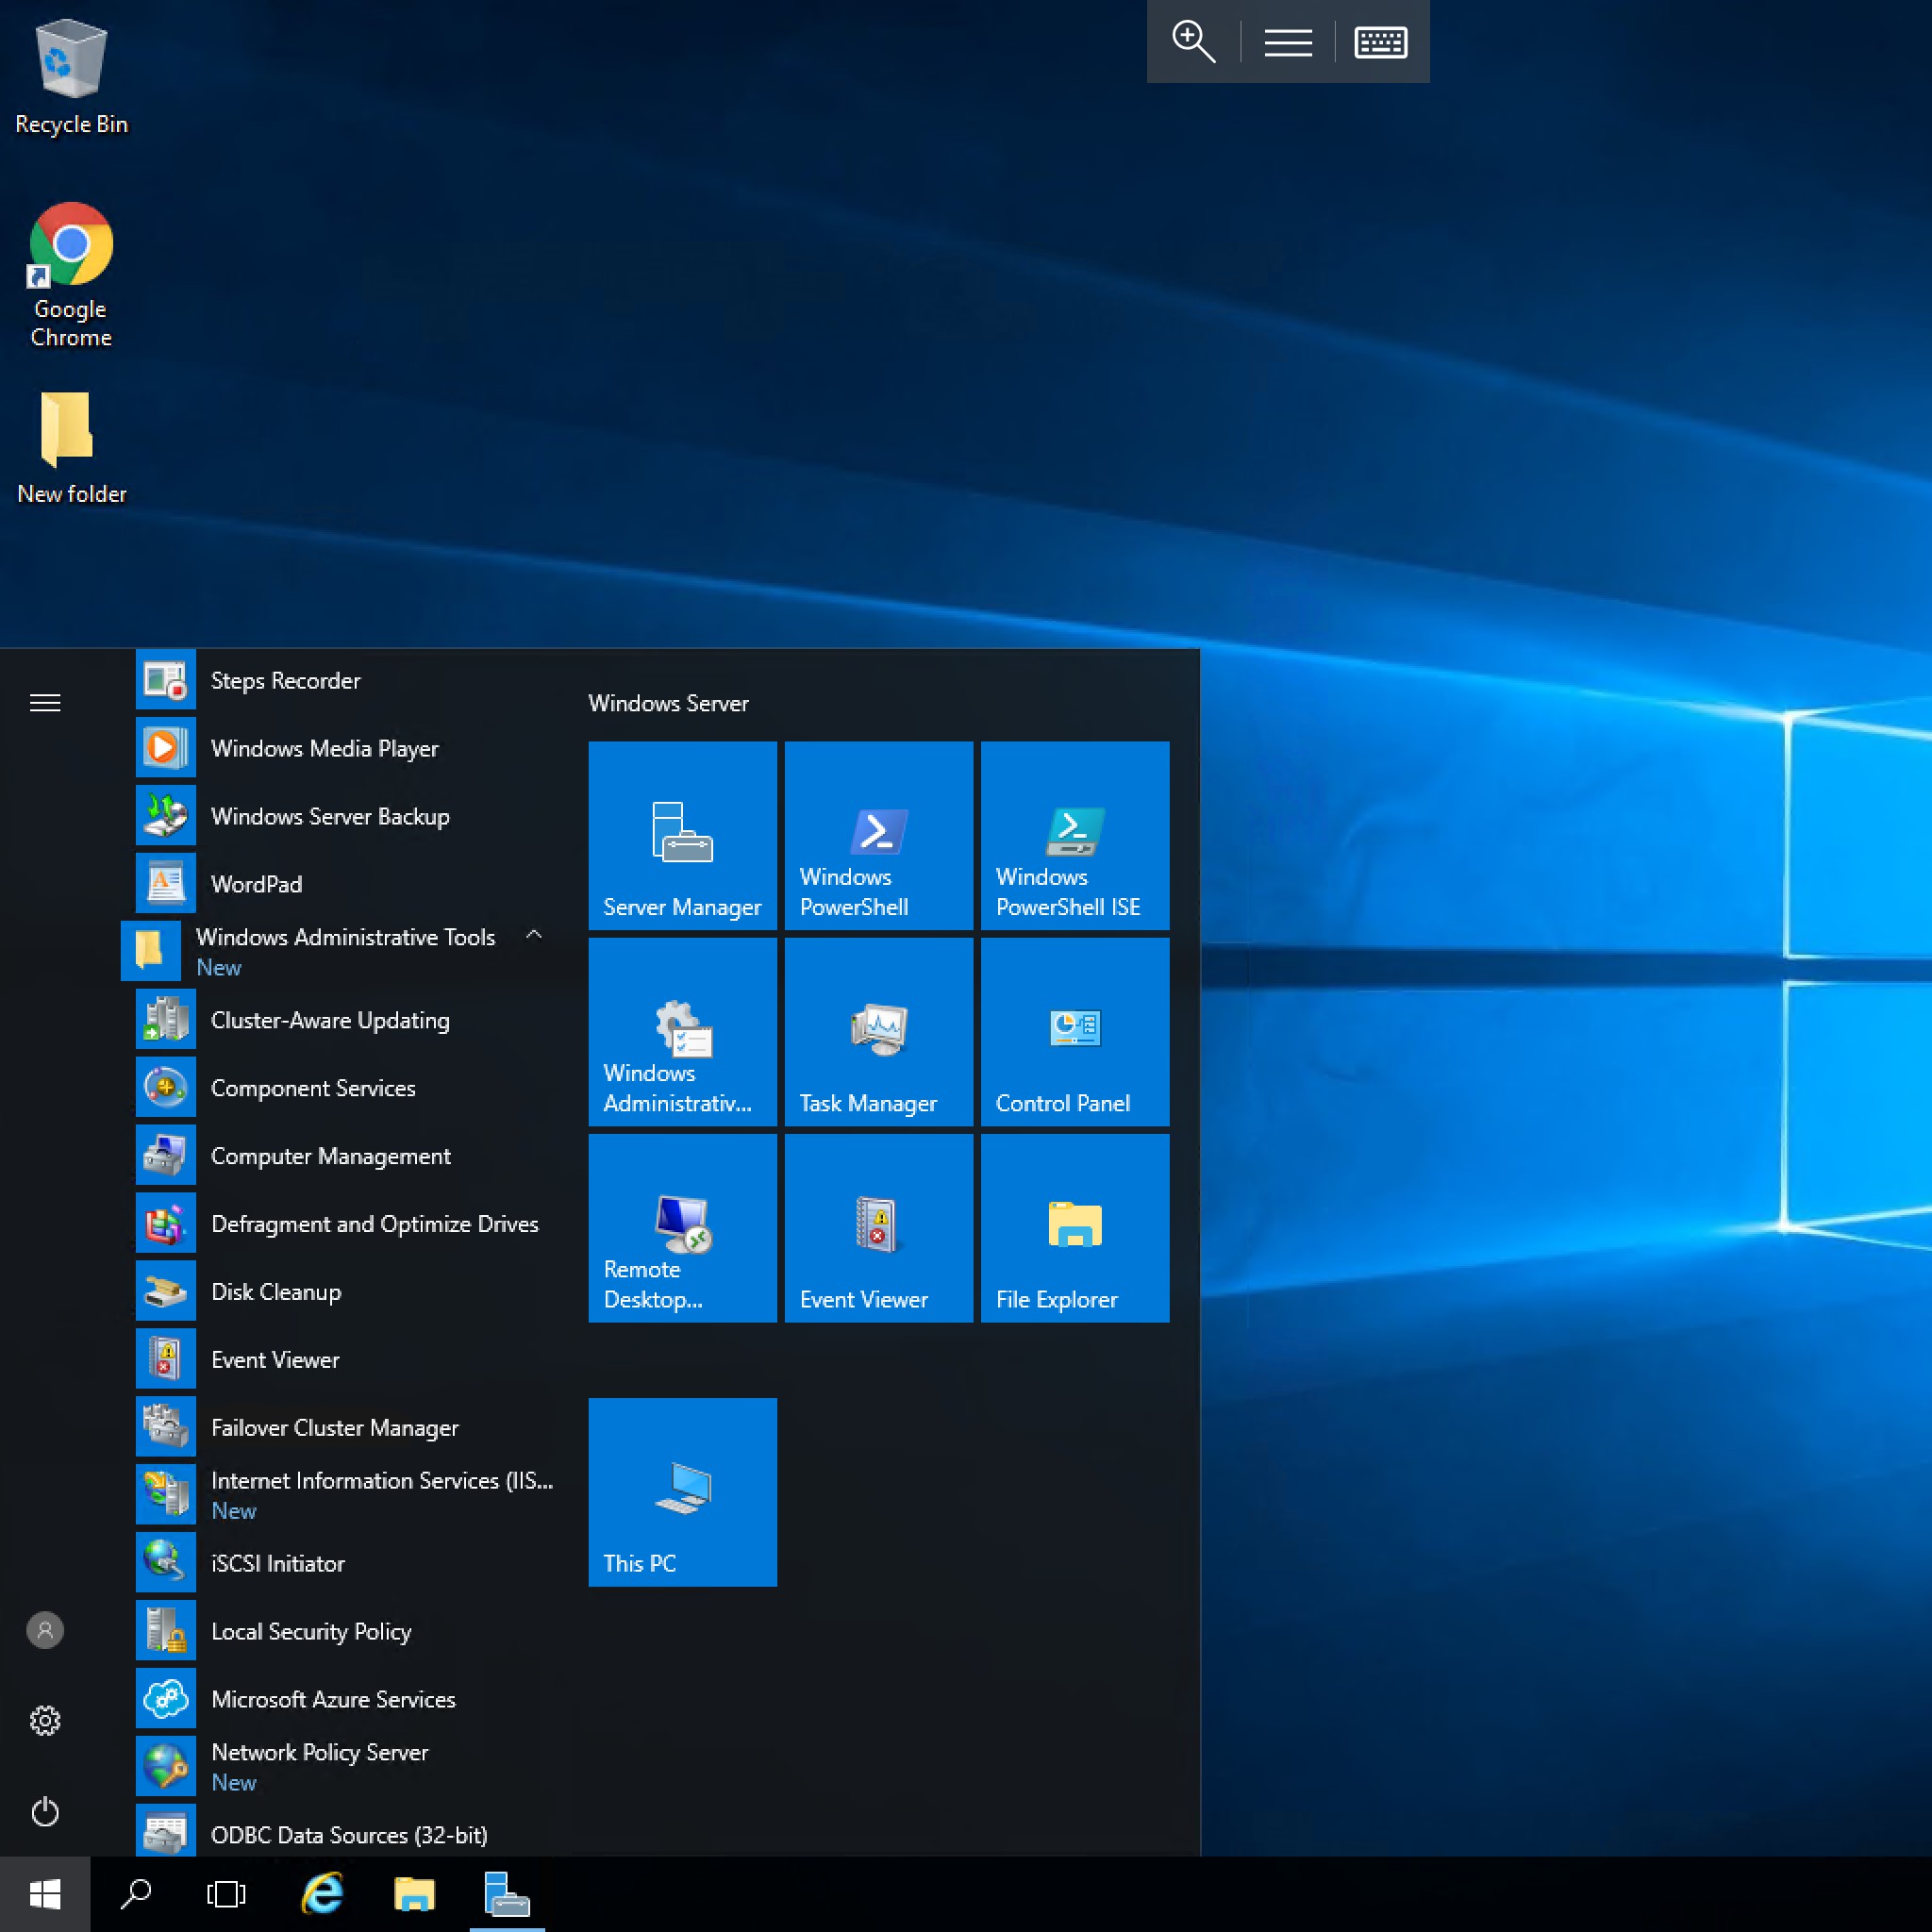1932x1932 pixels.
Task: Activate Task View on the taskbar
Action: 224,1893
